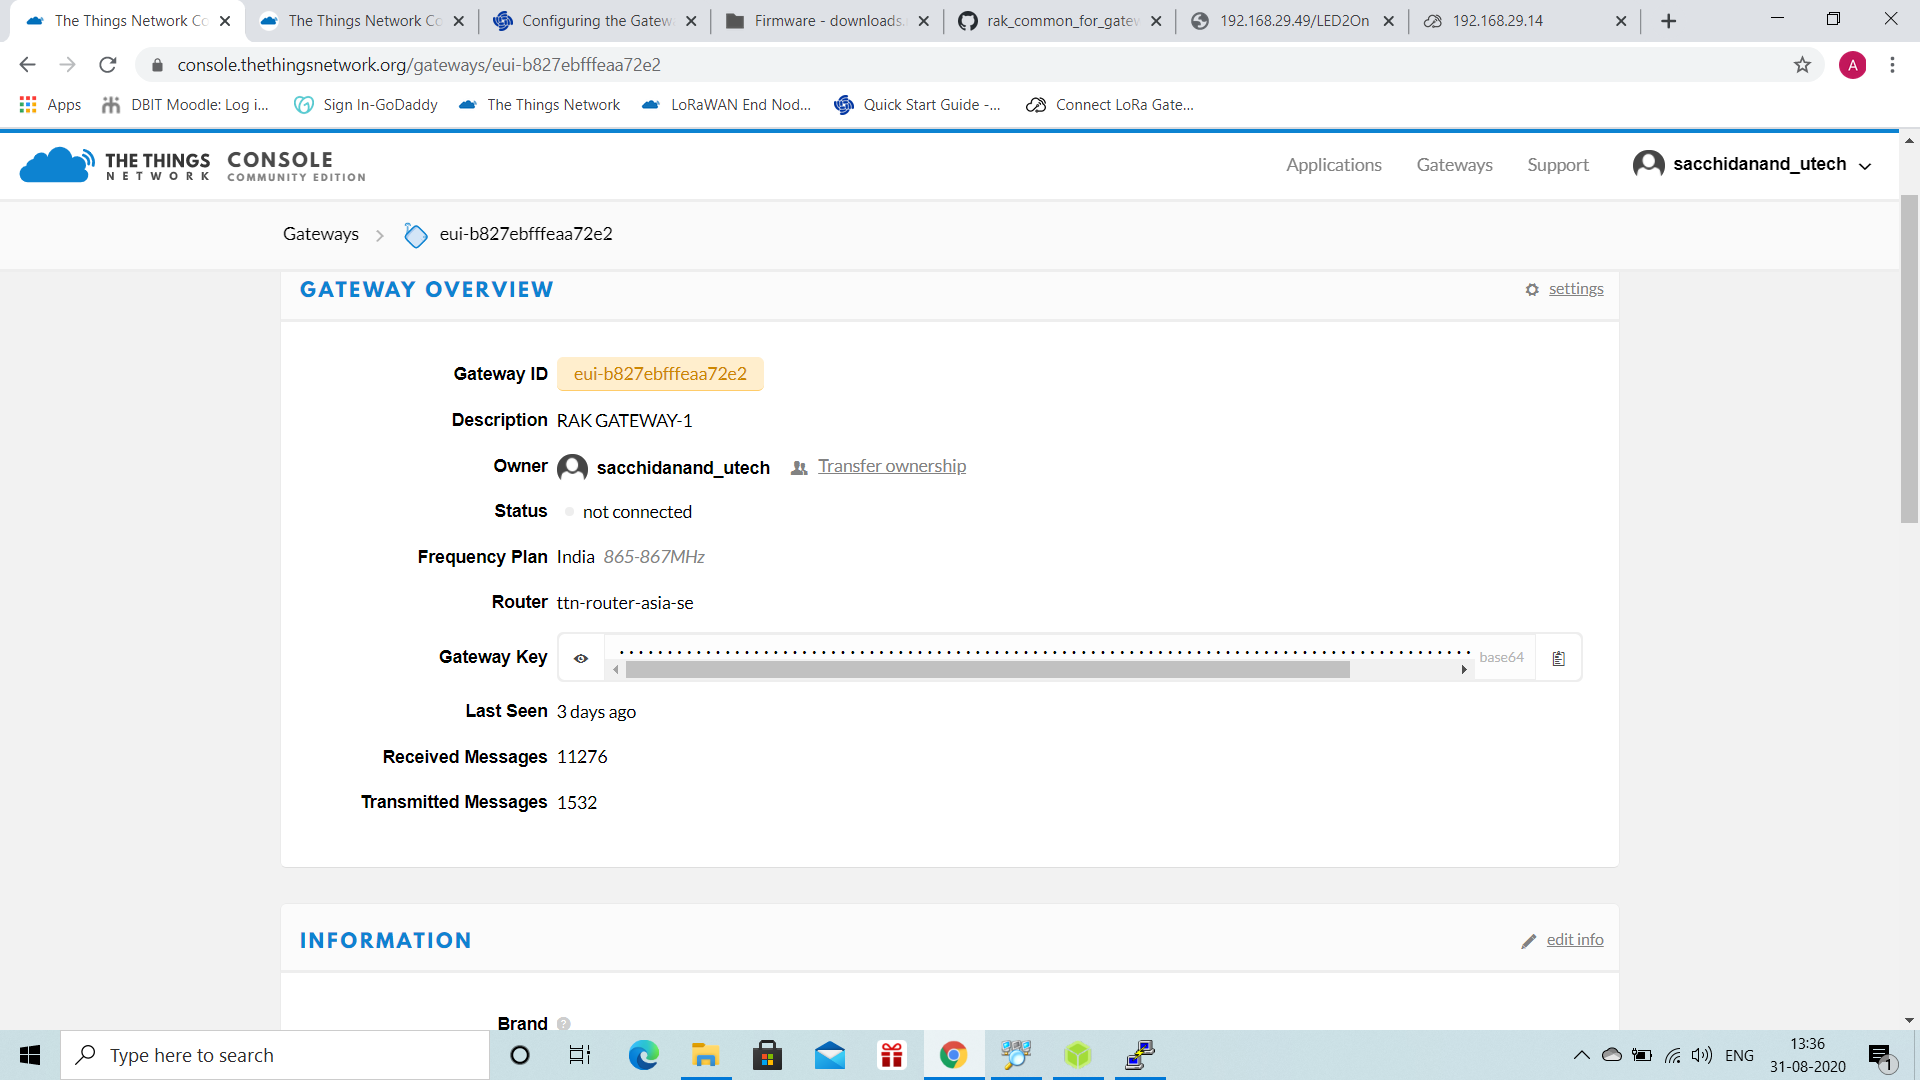Click the gateway key scroll-right arrow
This screenshot has width=1920, height=1080.
[1464, 670]
